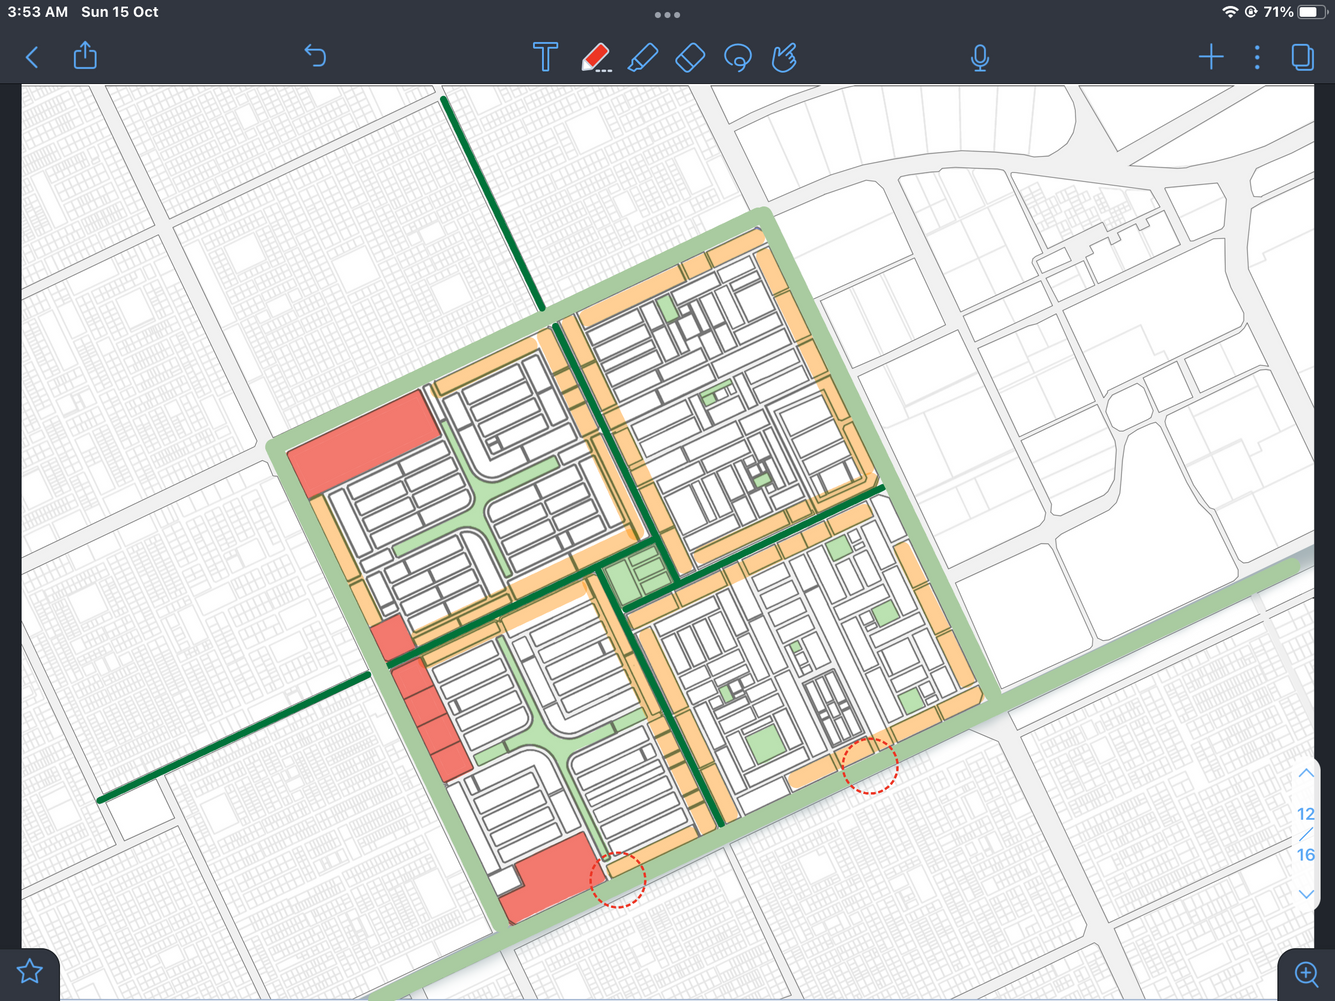This screenshot has width=1335, height=1001.
Task: Go back using the left chevron
Action: [x=32, y=57]
